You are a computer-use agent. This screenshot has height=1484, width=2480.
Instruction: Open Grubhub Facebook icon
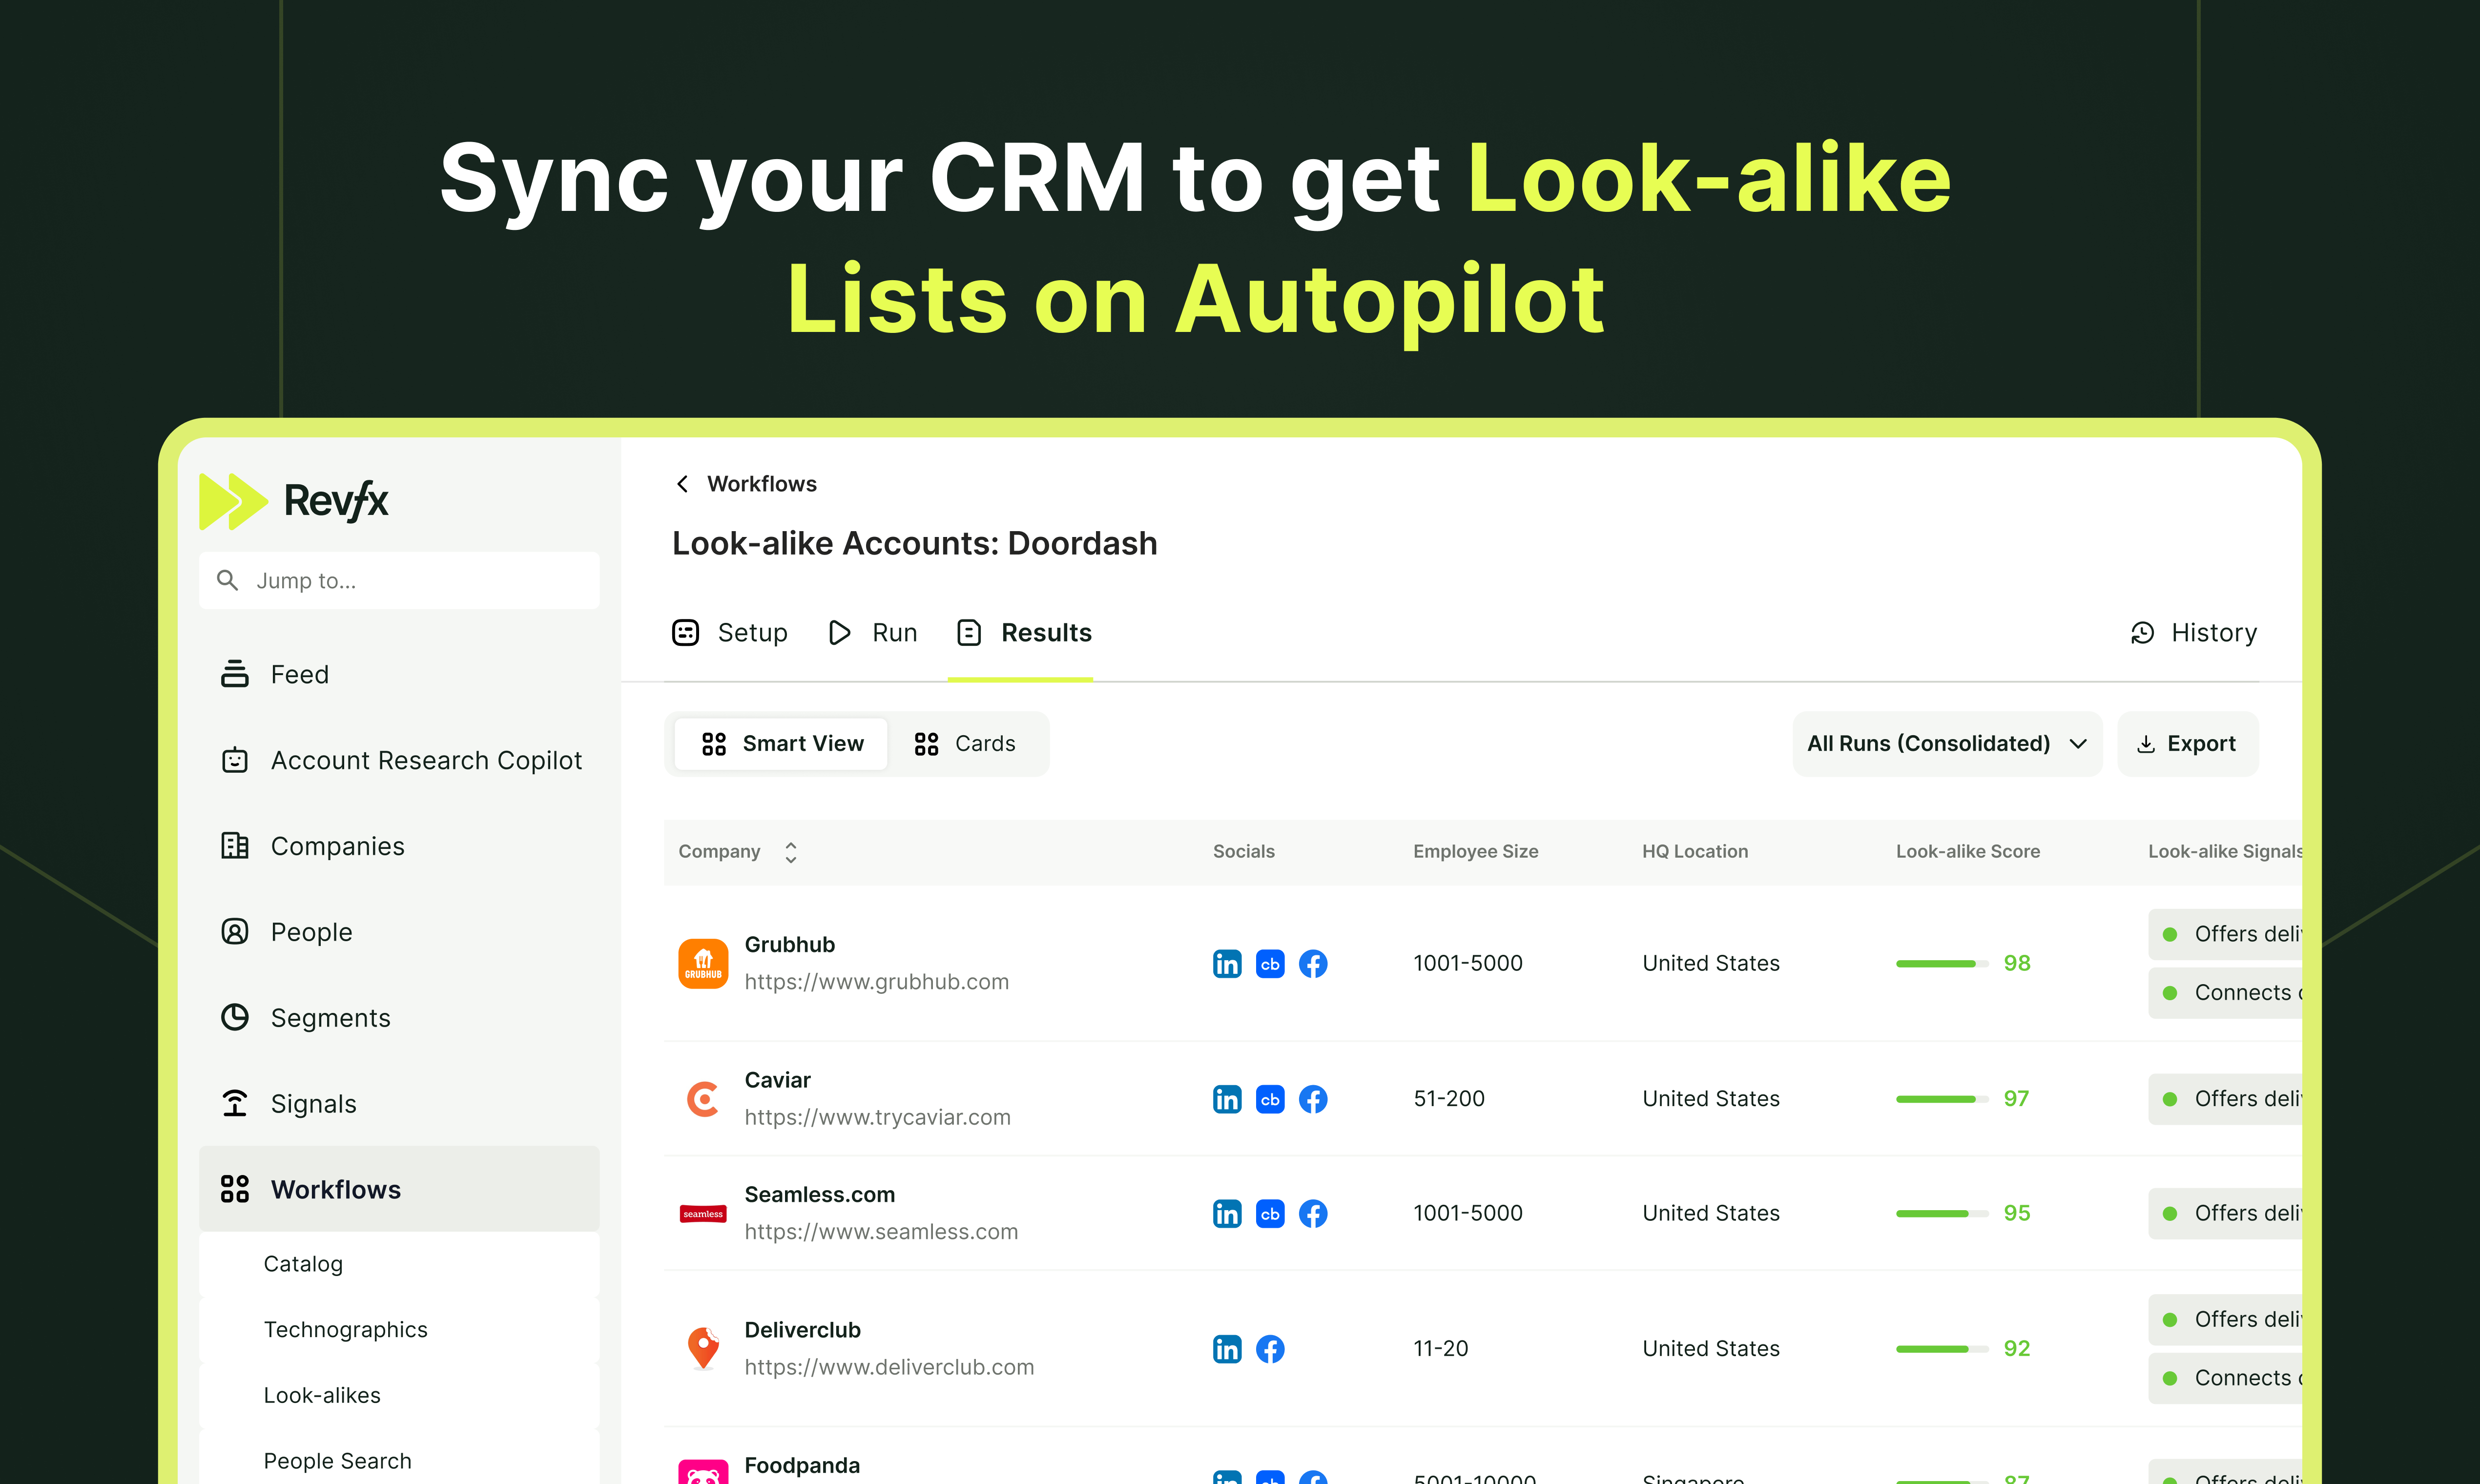[1313, 964]
